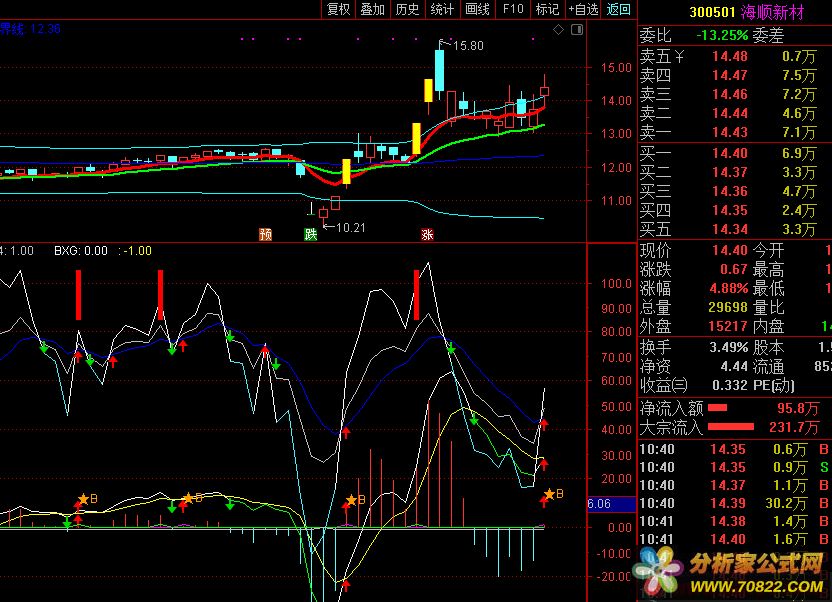Image resolution: width=832 pixels, height=602 pixels.
Task: Toggle 叠加 overlay mode
Action: click(x=373, y=9)
